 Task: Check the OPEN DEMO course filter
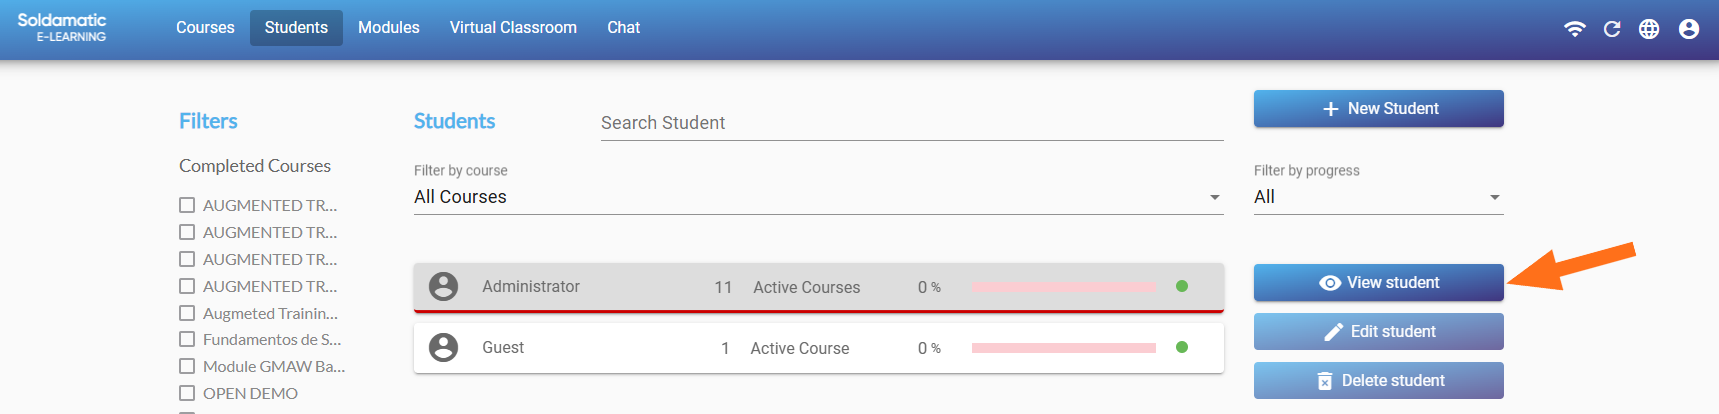click(x=187, y=393)
